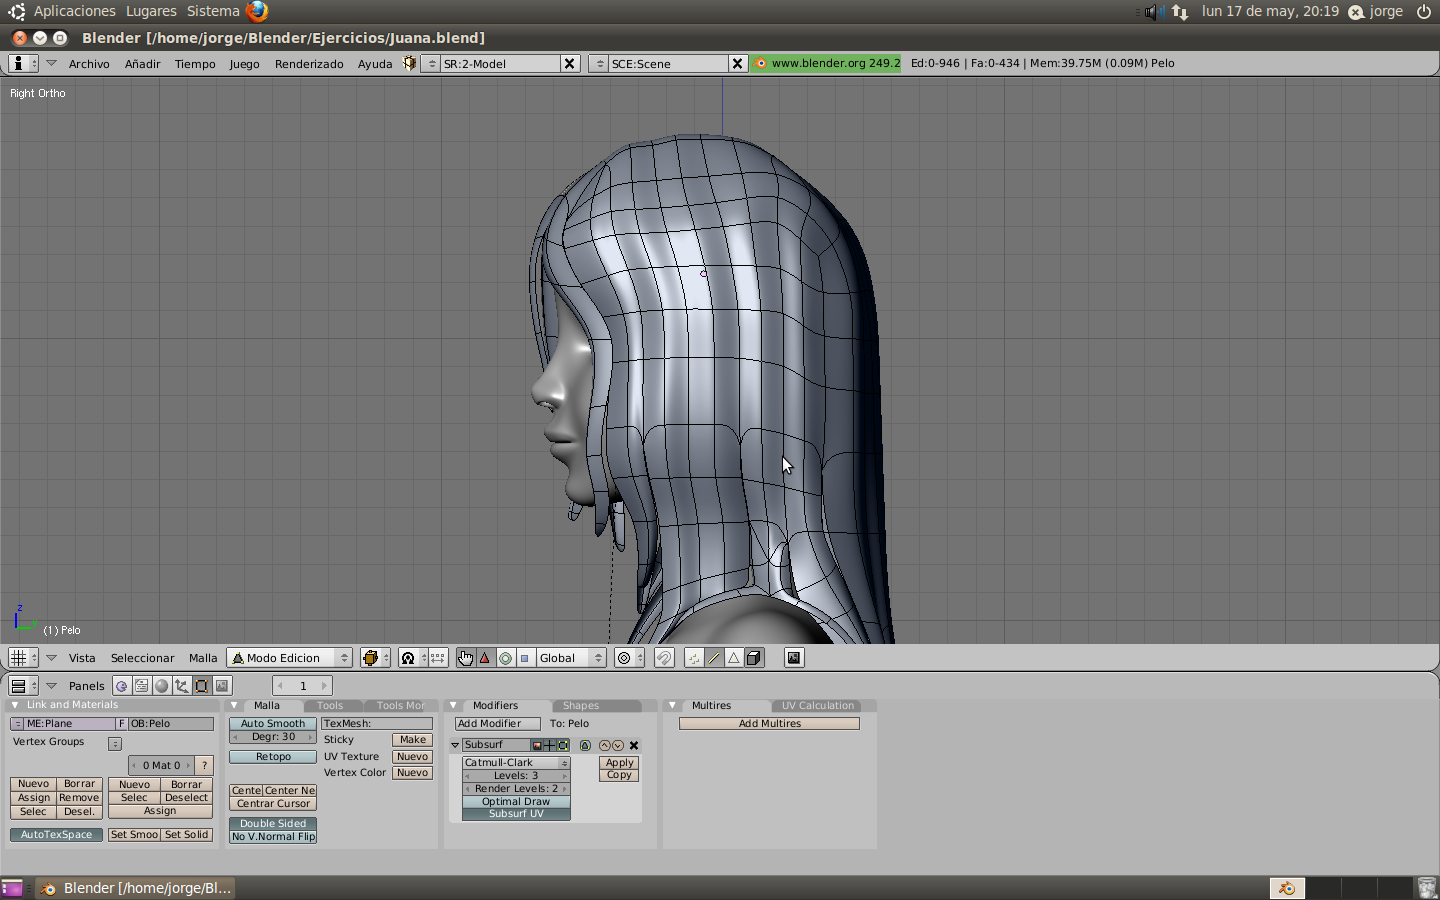The image size is (1440, 900).
Task: Select the edge select mode icon
Action: 714,658
